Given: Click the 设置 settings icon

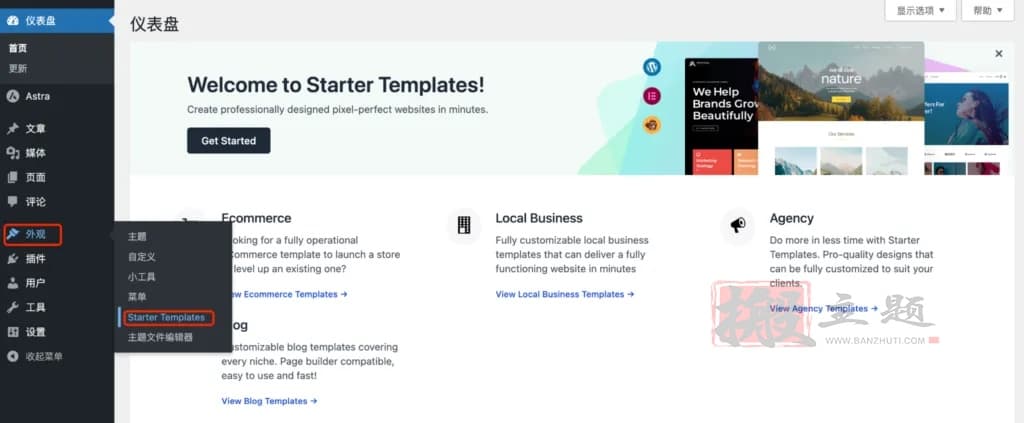Looking at the screenshot, I should [x=12, y=332].
